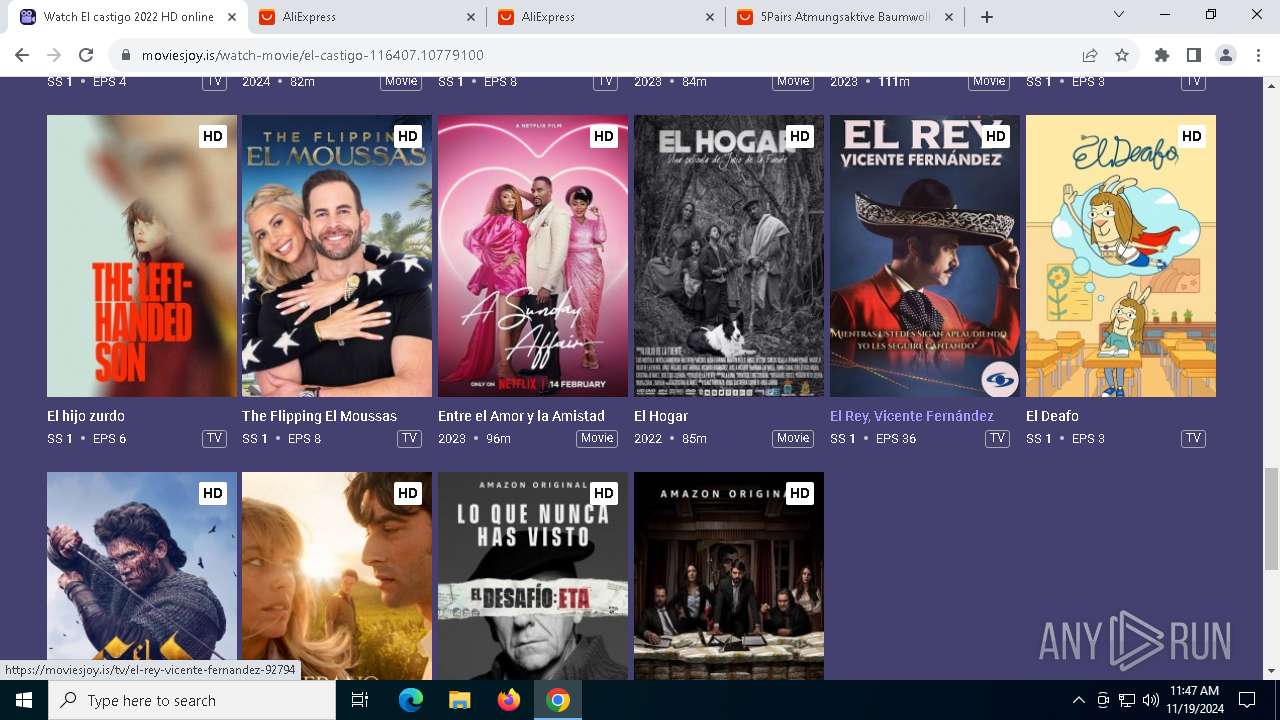Open Entre el Amor y la Amistad link
Image resolution: width=1280 pixels, height=720 pixels.
pos(521,416)
